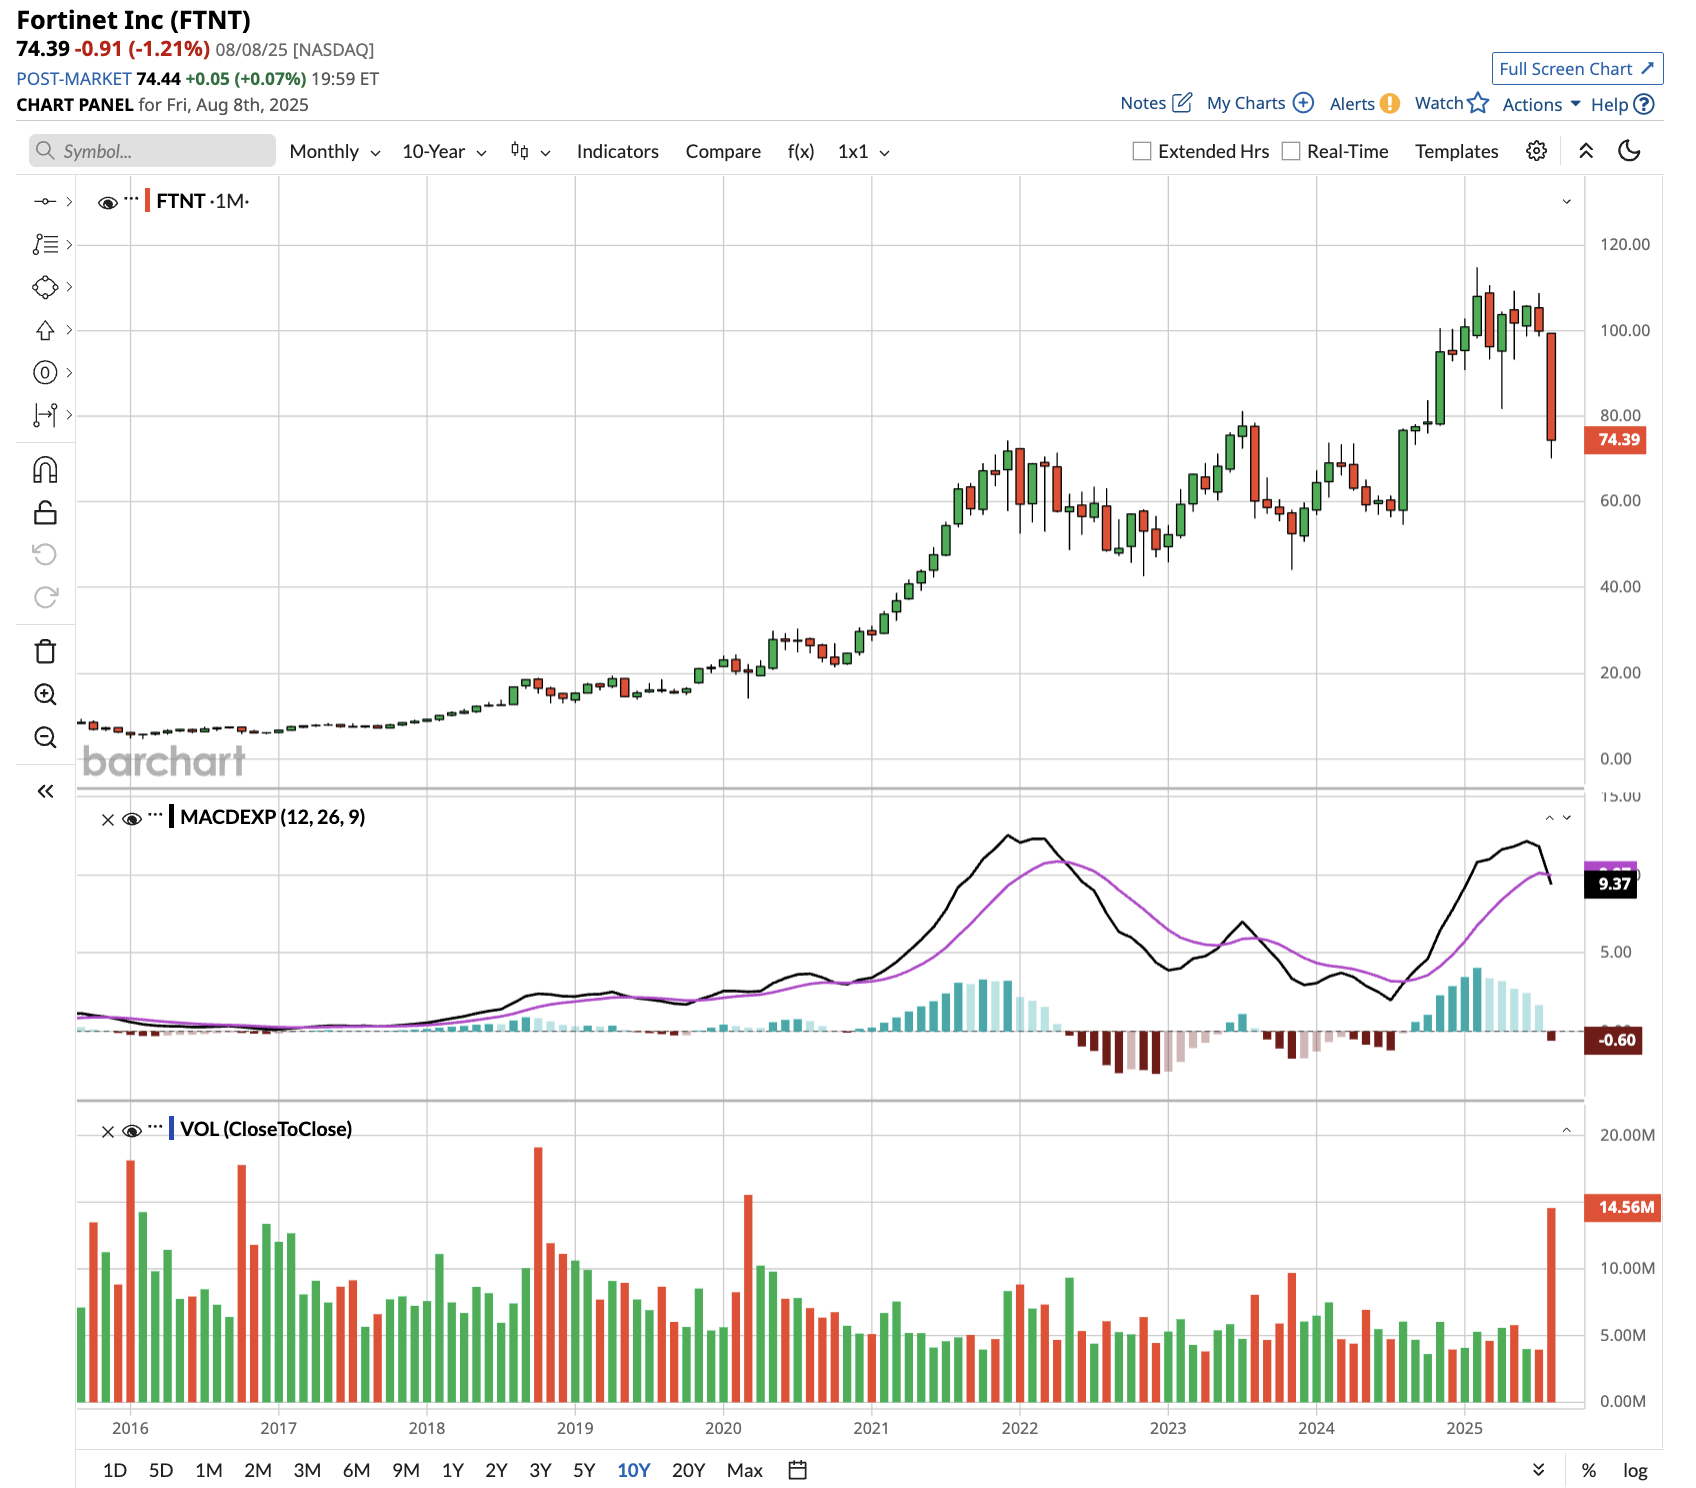Zoom in on the chart
This screenshot has height=1488, width=1696.
pos(45,695)
